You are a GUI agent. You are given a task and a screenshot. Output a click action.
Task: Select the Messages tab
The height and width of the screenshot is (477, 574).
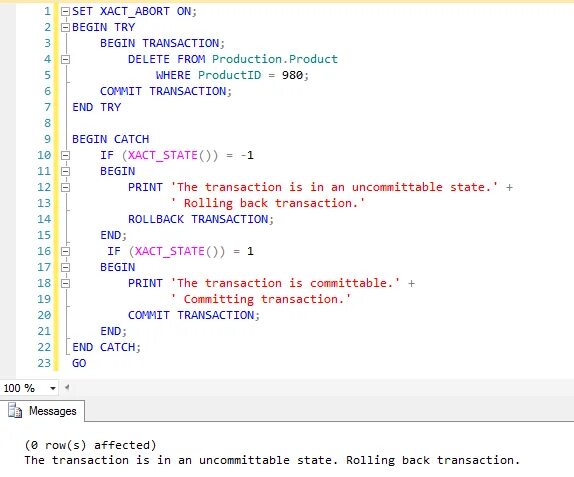42,411
